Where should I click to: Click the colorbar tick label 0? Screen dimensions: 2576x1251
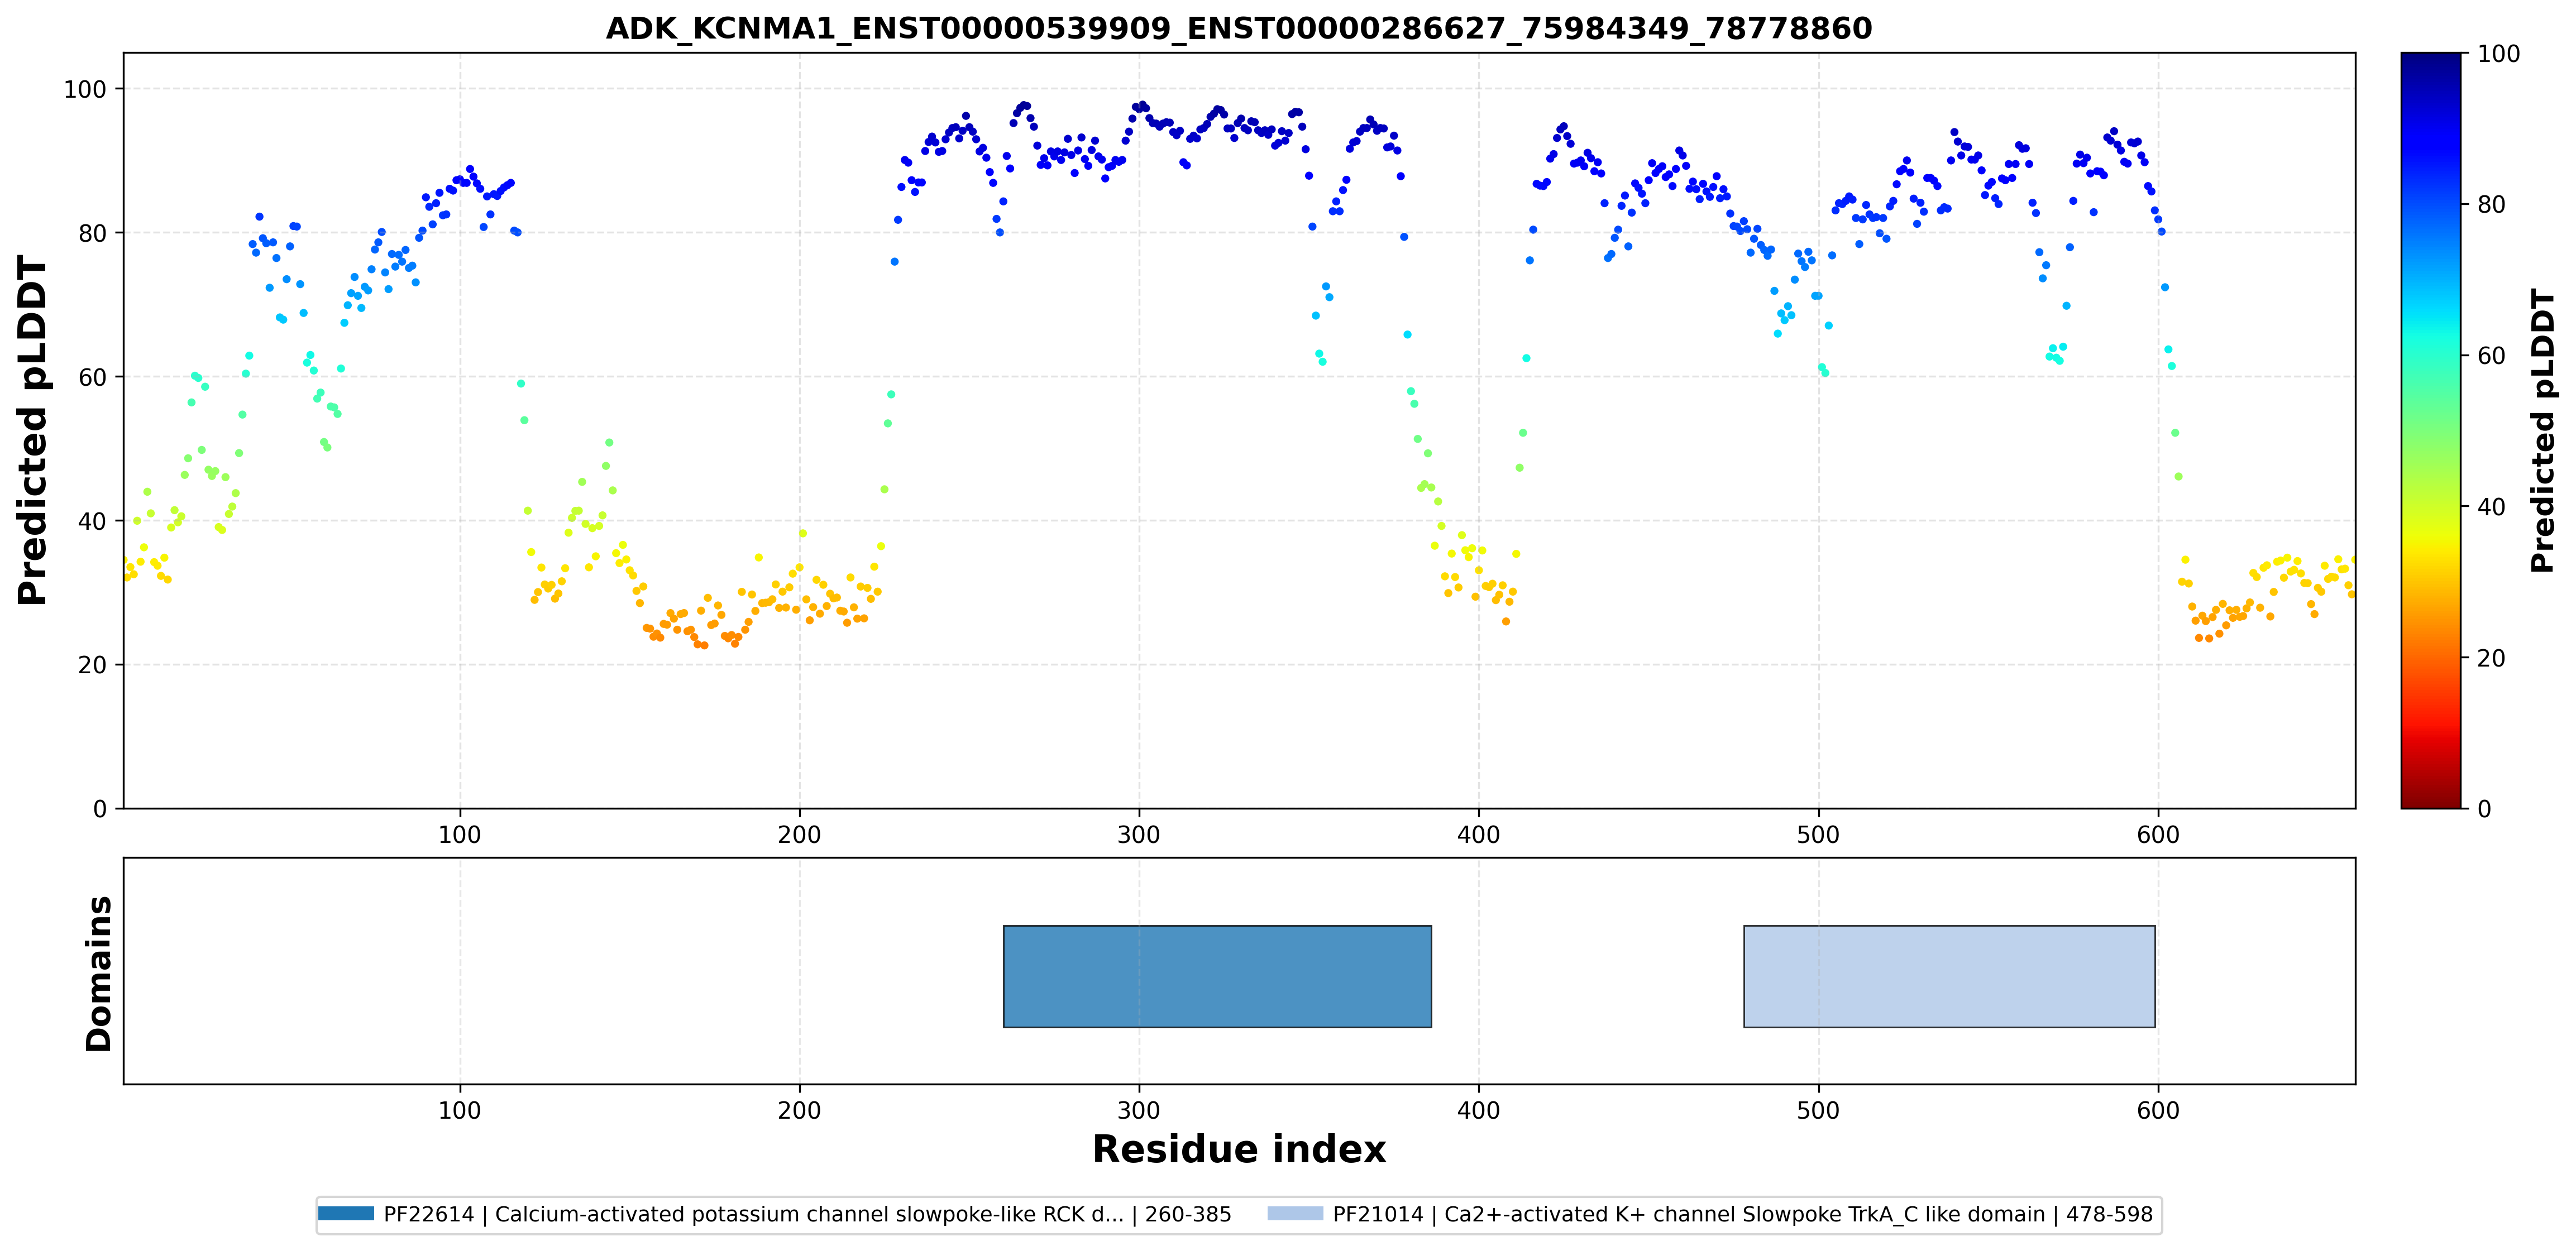[x=2484, y=809]
